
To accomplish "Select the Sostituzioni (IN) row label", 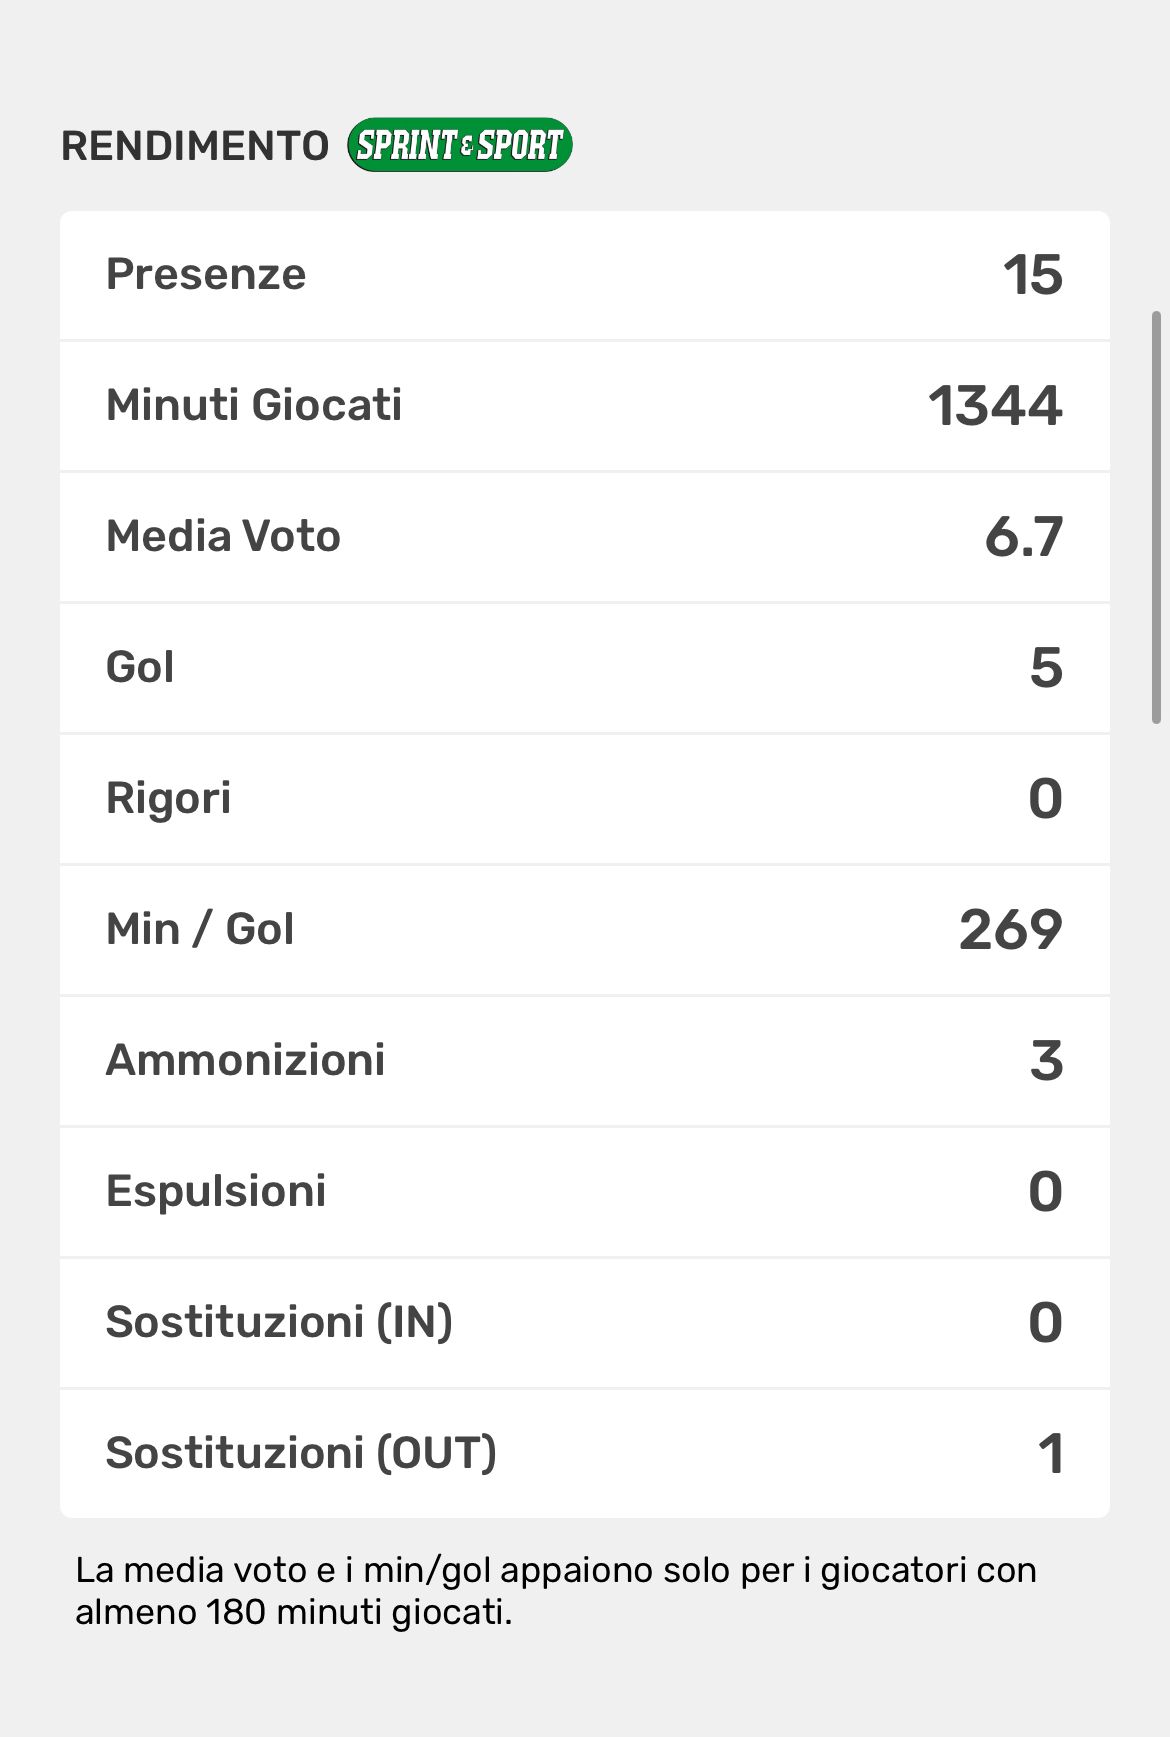I will point(279,1322).
